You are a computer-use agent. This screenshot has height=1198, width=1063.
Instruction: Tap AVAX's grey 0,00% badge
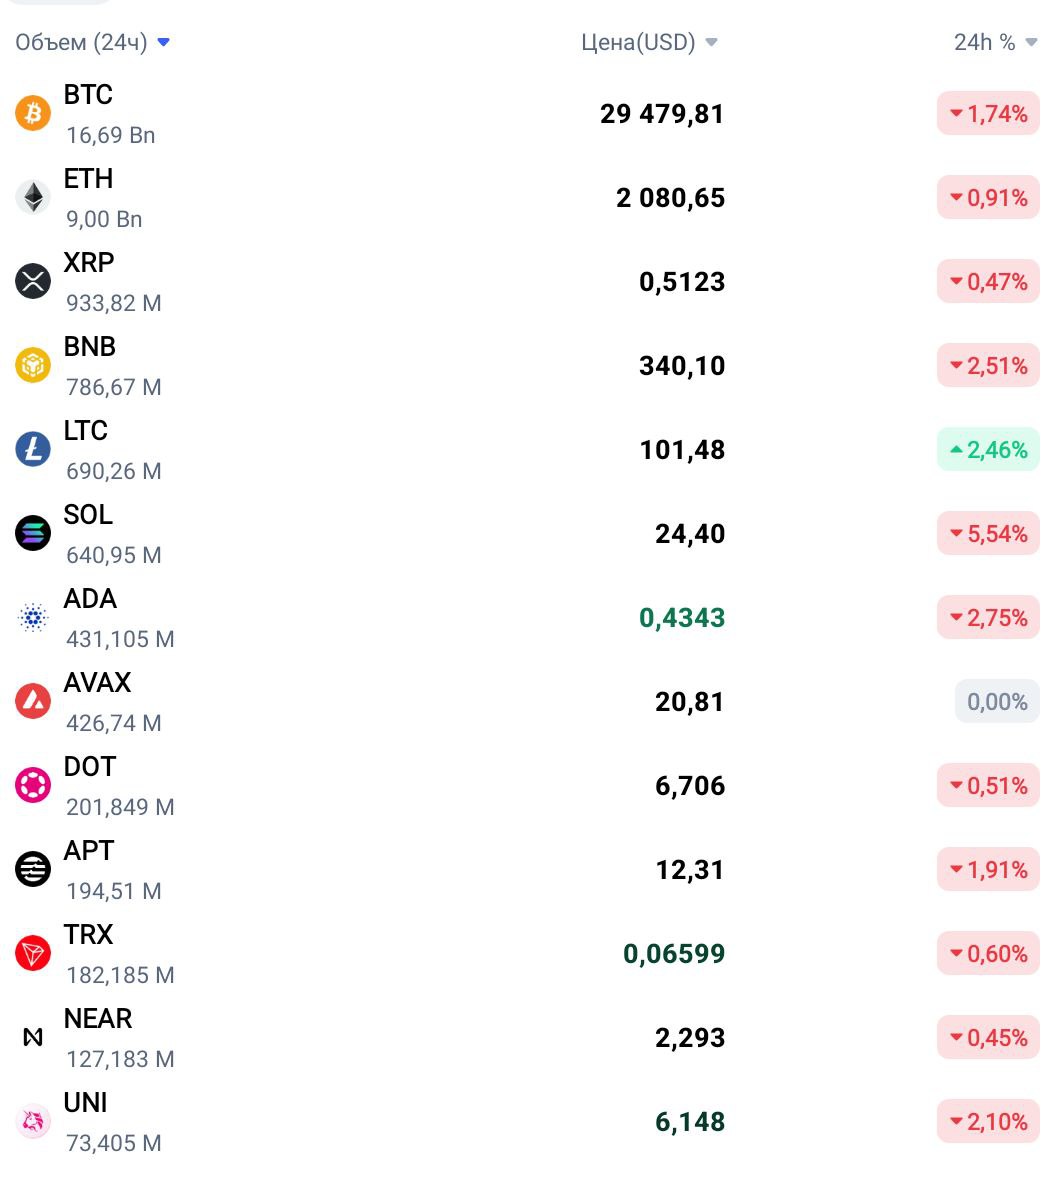click(x=997, y=701)
